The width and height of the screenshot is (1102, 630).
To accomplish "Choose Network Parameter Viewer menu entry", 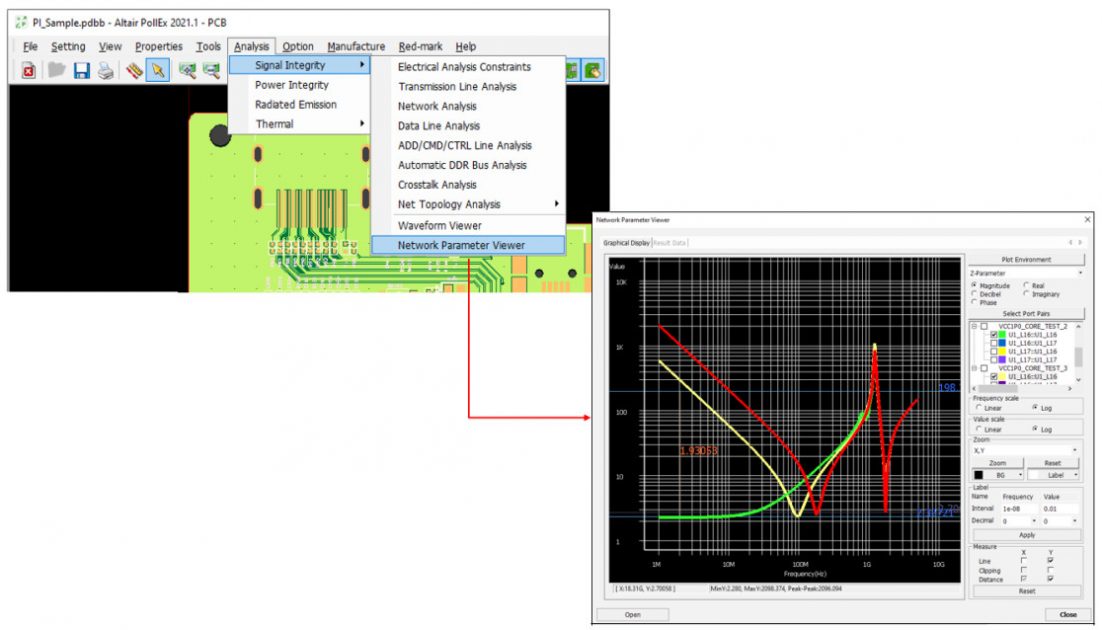I will click(x=460, y=245).
